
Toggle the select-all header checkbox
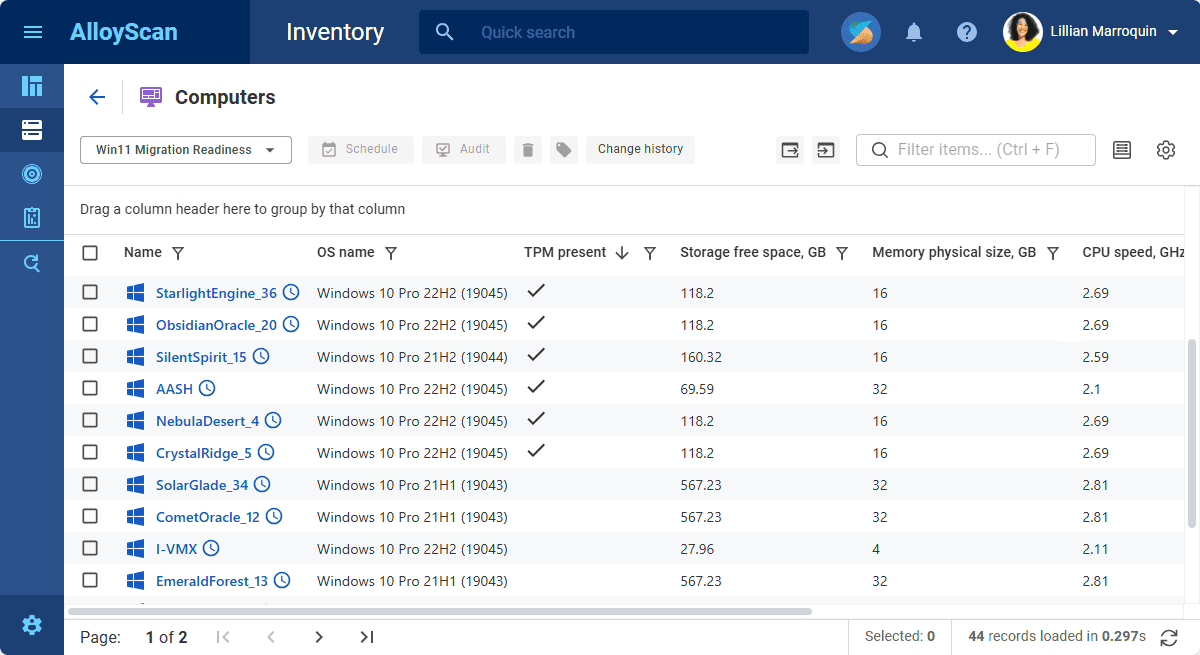90,253
